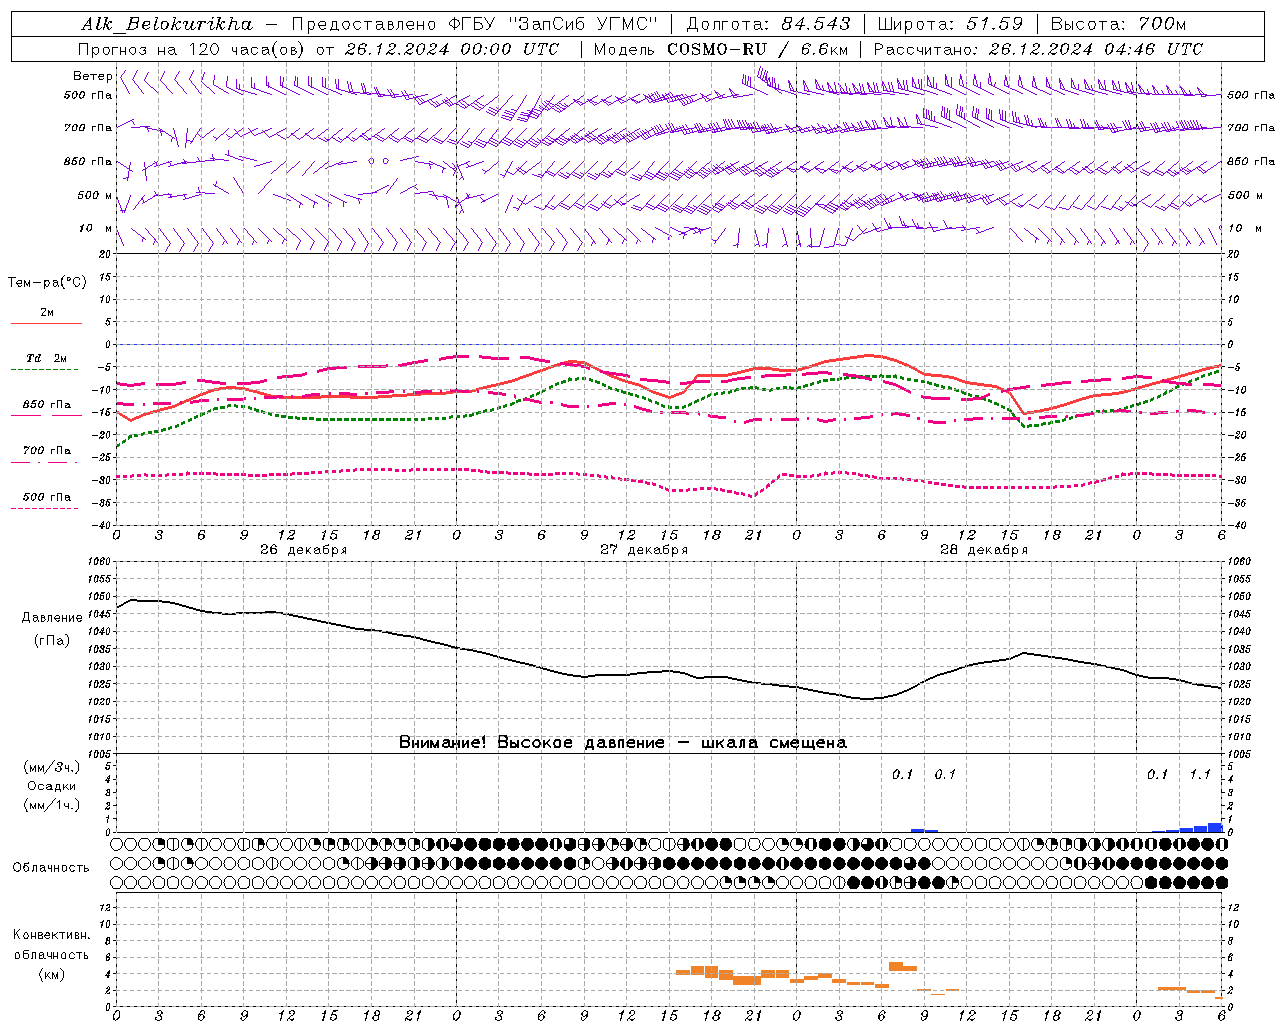
Task: Click the "Внимание! Высокое давление — шкала смещена" warning
Action: coord(623,743)
